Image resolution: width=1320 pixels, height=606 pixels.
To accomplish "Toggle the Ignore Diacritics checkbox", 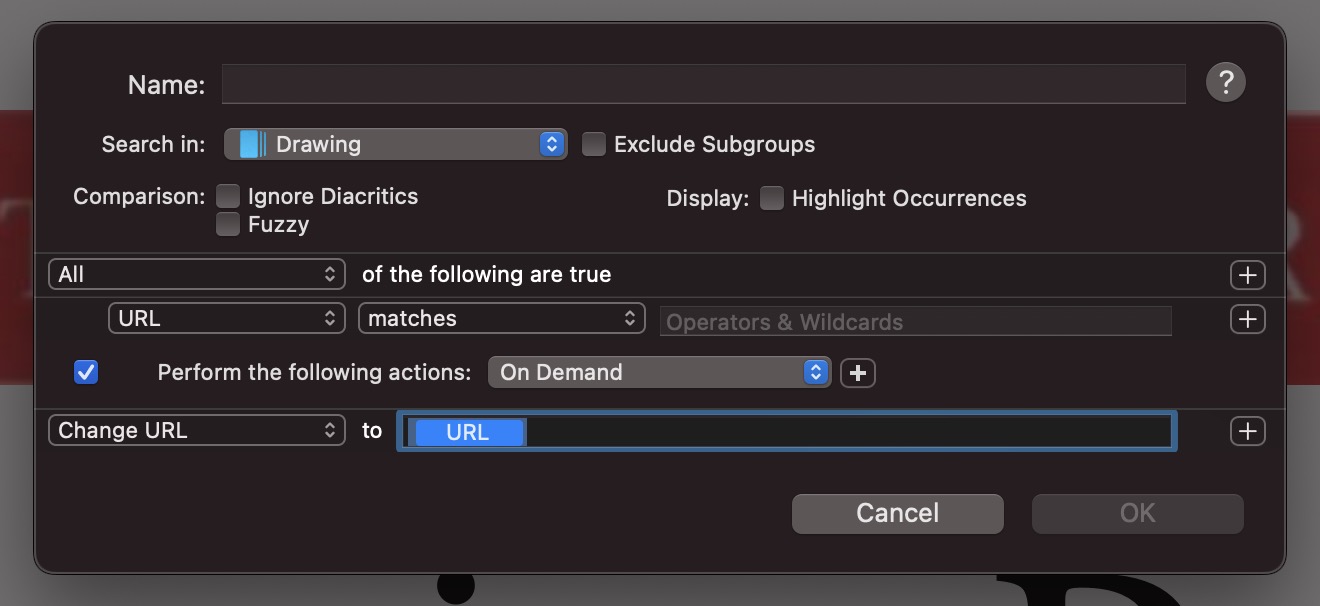I will click(x=228, y=196).
